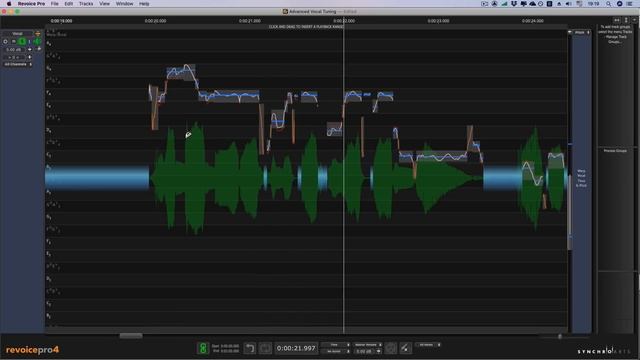Adjust the monitor 0.00 dB stepper
The height and width of the screenshot is (360, 640).
(378, 351)
